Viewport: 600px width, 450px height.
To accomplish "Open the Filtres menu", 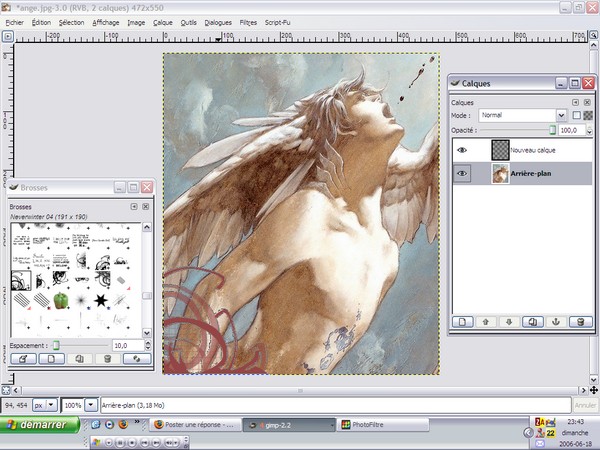I will click(248, 20).
